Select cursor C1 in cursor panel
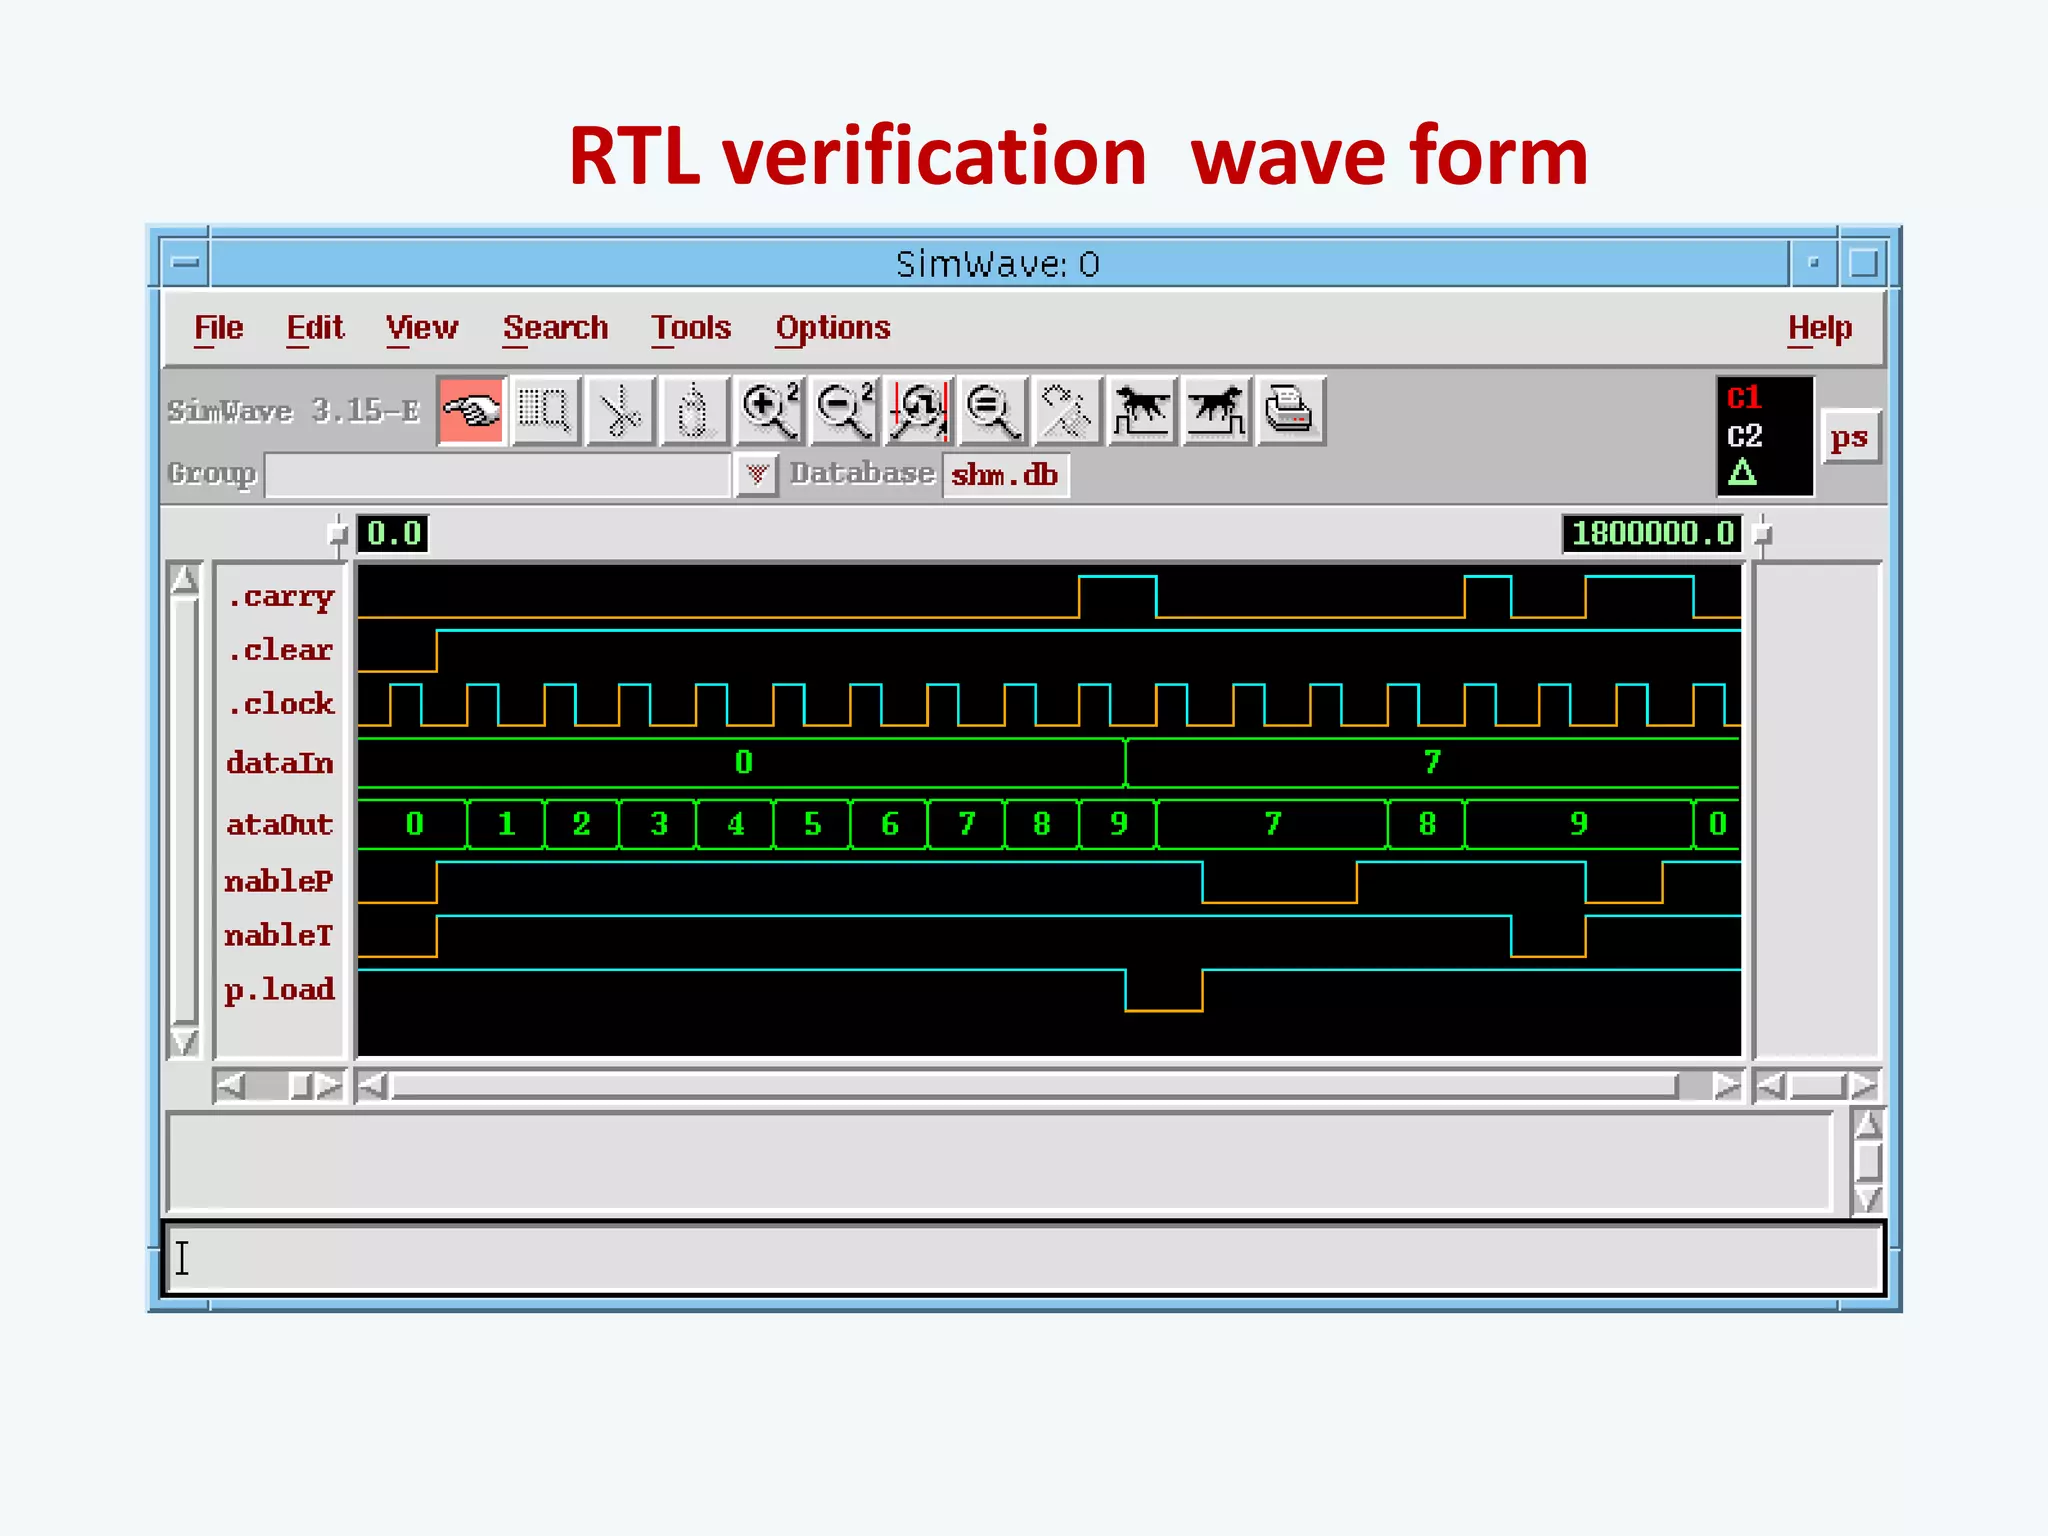This screenshot has height=1536, width=2048. click(1744, 397)
